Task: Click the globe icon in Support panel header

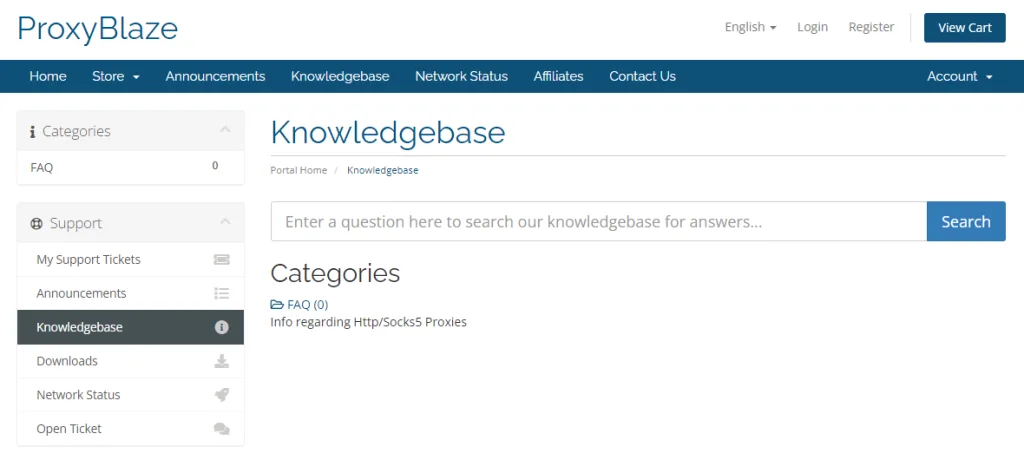Action: 37,224
